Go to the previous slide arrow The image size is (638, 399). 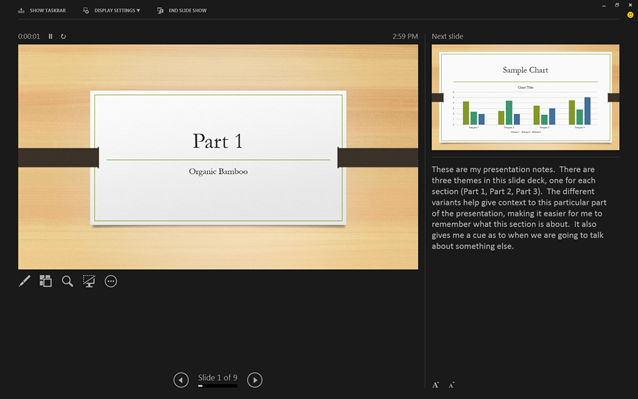(x=181, y=380)
